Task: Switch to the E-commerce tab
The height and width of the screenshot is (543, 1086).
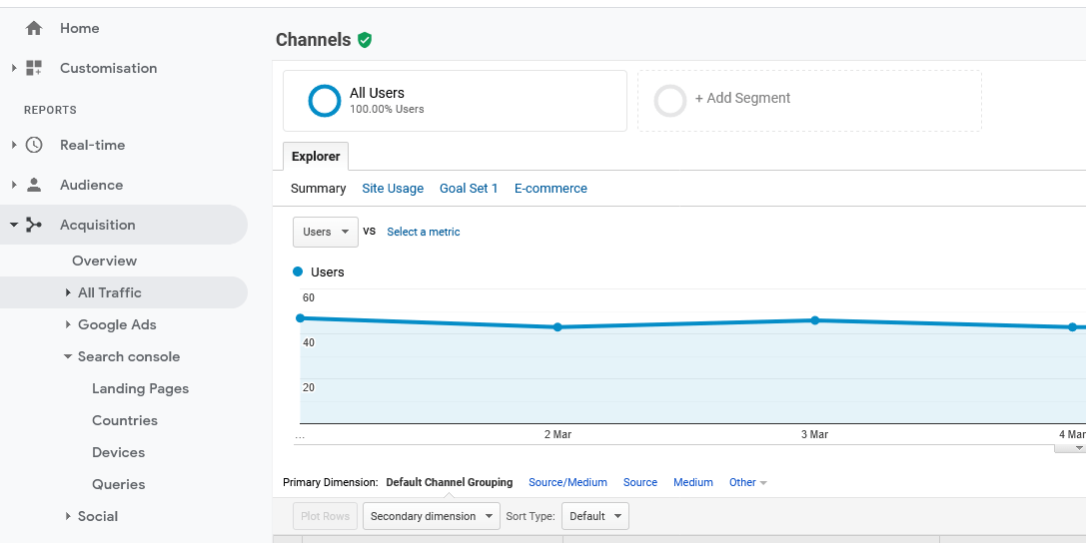Action: (x=550, y=189)
